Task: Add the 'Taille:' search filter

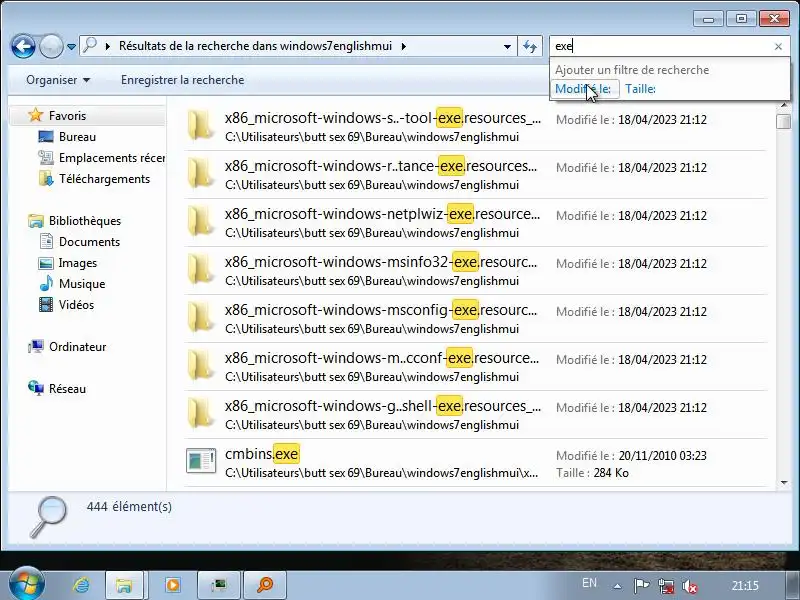Action: pos(640,89)
